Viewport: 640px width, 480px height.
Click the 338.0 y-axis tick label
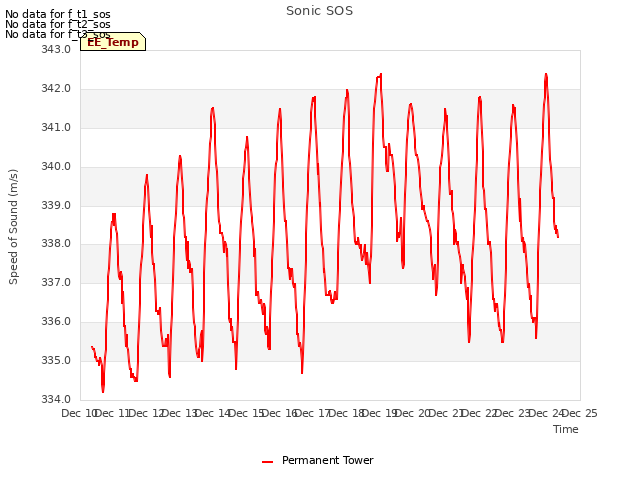[x=56, y=244]
